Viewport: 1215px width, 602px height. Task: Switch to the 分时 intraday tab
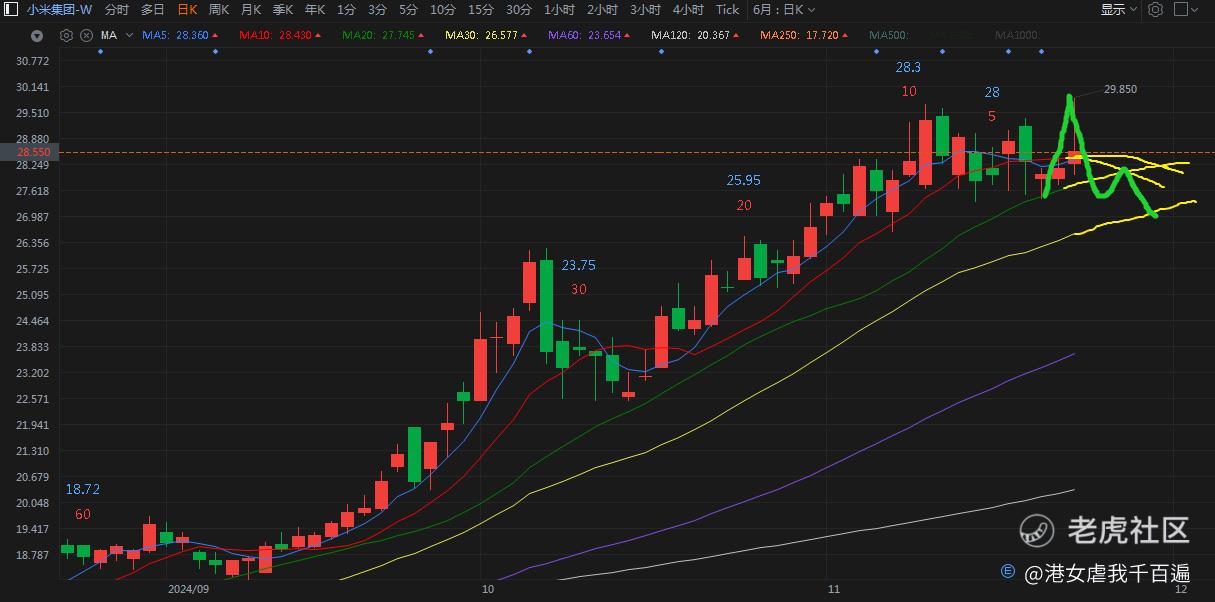[x=116, y=9]
